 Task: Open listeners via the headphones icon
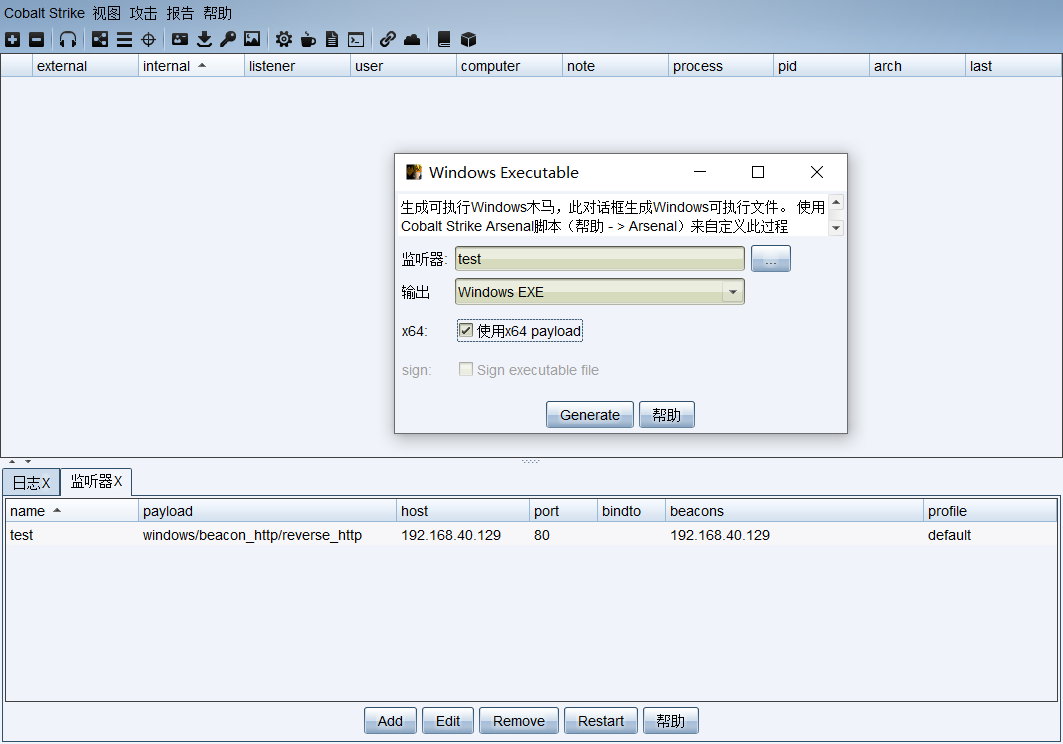click(68, 39)
